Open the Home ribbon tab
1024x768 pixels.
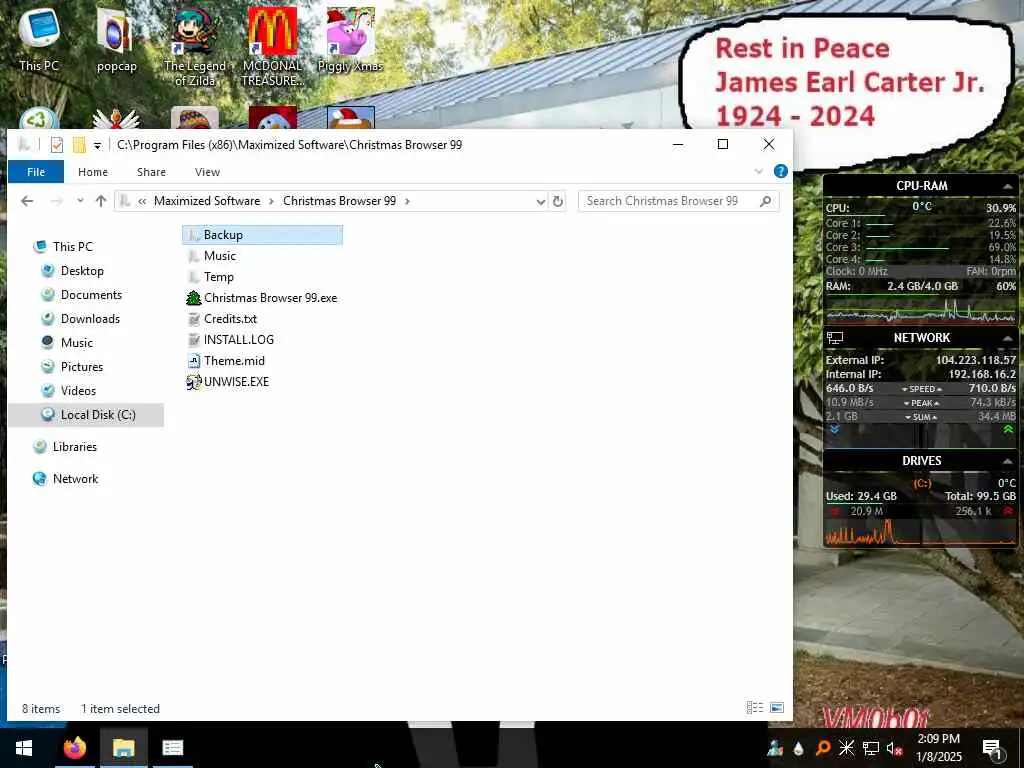93,172
